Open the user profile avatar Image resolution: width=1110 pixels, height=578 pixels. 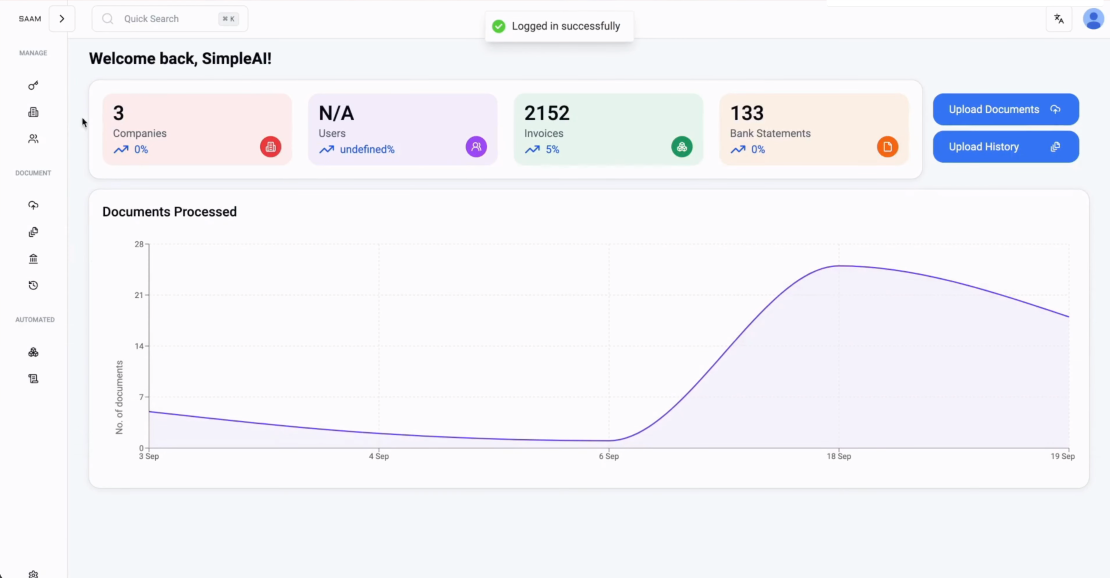pos(1094,18)
